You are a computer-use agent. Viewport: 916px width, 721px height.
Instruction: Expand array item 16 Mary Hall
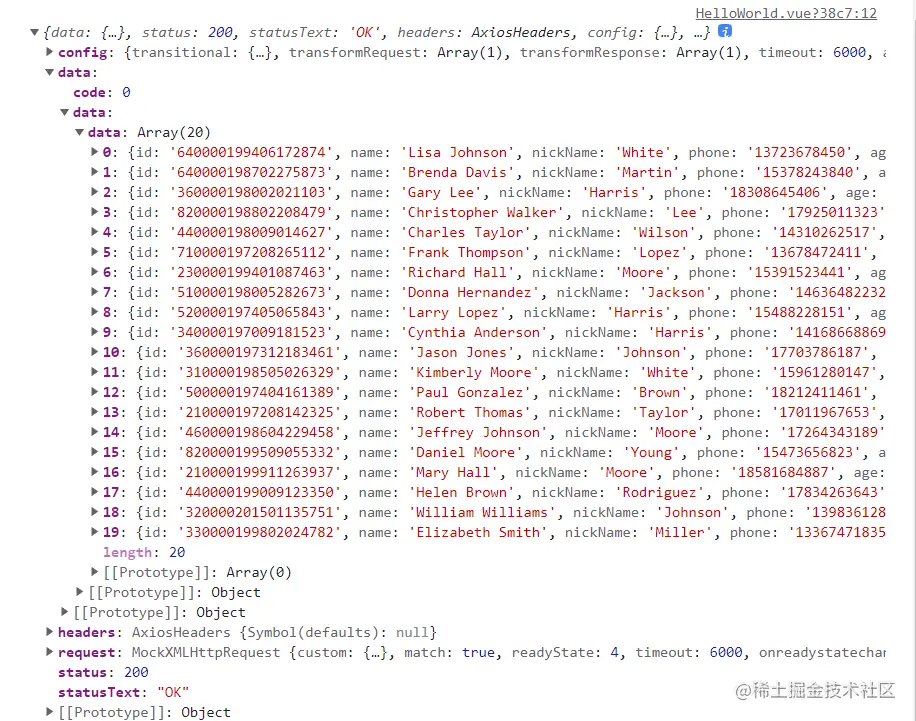[95, 472]
